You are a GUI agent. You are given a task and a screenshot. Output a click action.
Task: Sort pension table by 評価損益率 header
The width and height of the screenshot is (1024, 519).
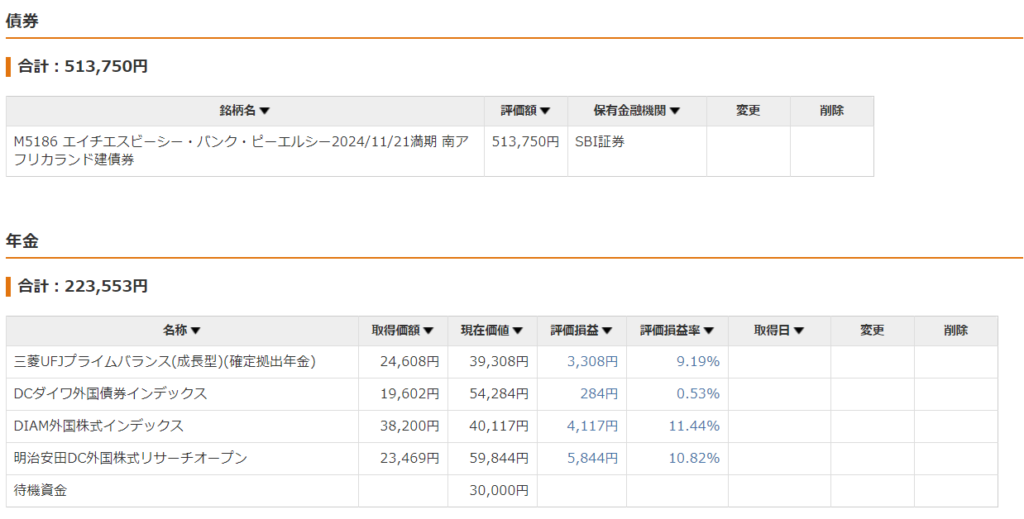tap(677, 331)
